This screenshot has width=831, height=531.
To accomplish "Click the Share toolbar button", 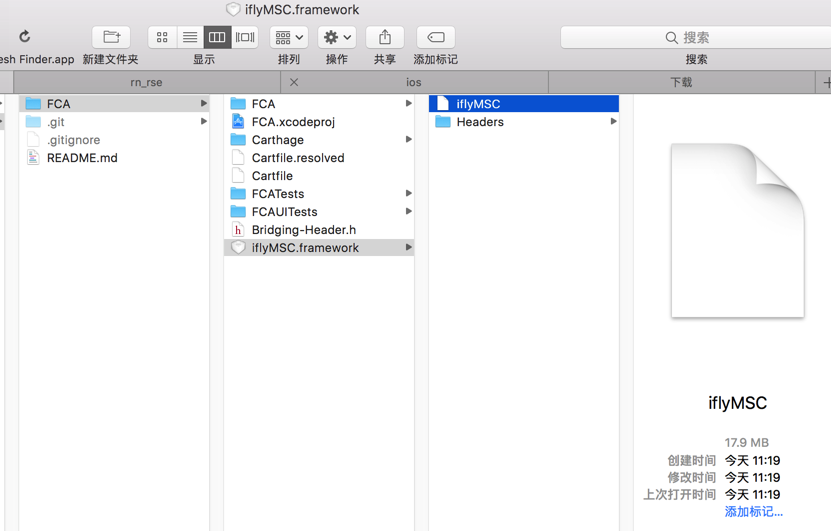I will [385, 37].
